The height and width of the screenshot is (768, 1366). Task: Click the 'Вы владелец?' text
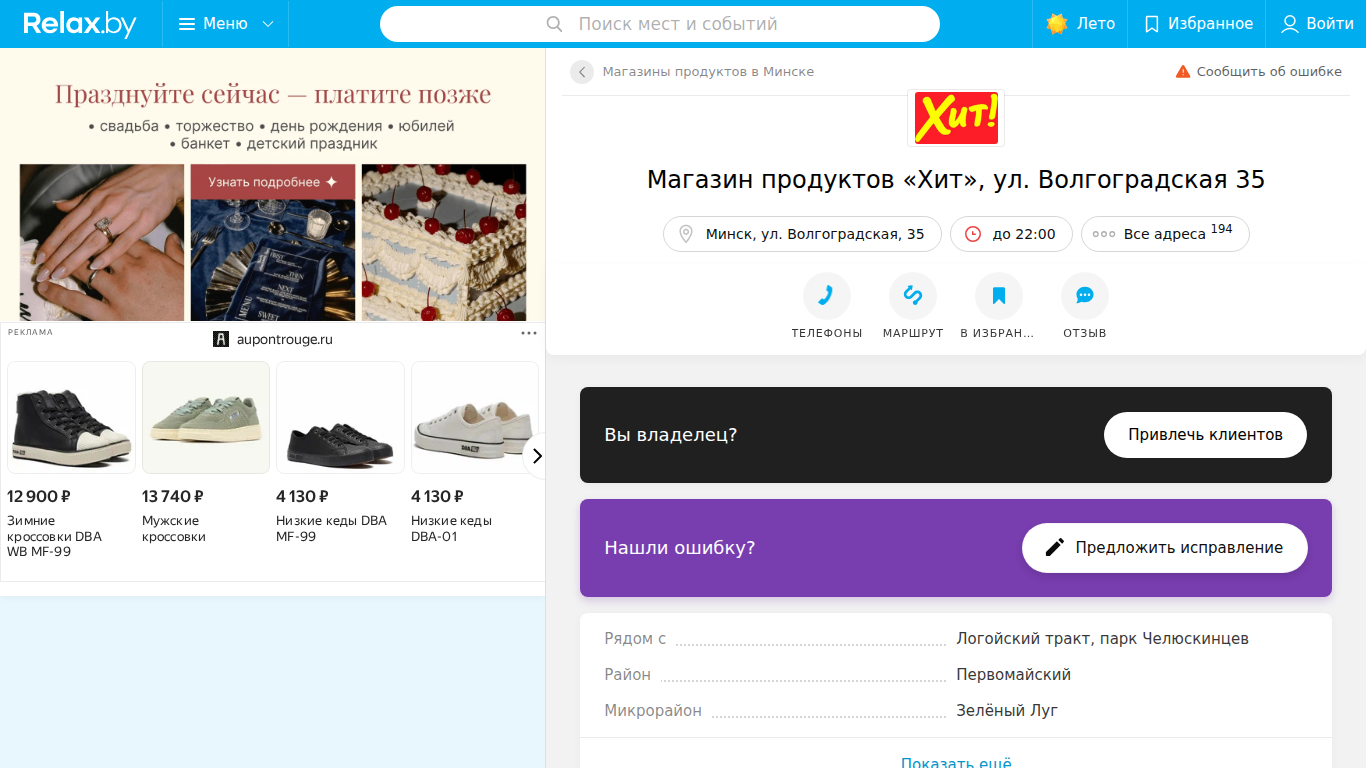point(671,435)
